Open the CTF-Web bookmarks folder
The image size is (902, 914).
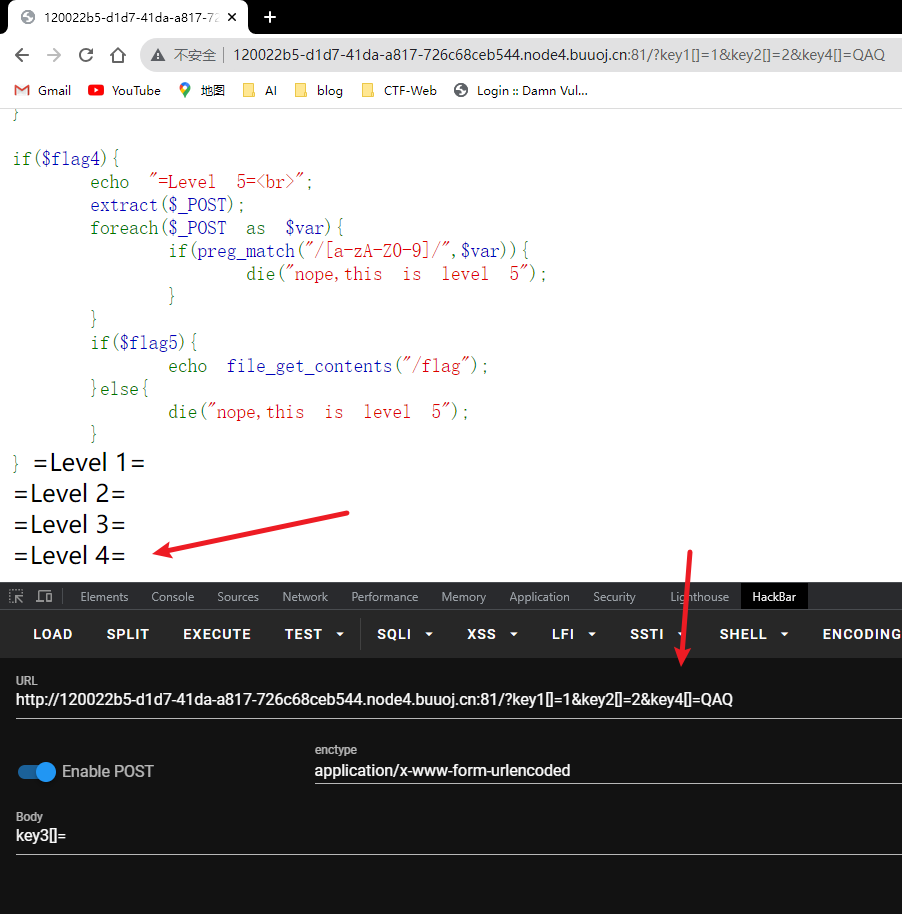tap(399, 90)
